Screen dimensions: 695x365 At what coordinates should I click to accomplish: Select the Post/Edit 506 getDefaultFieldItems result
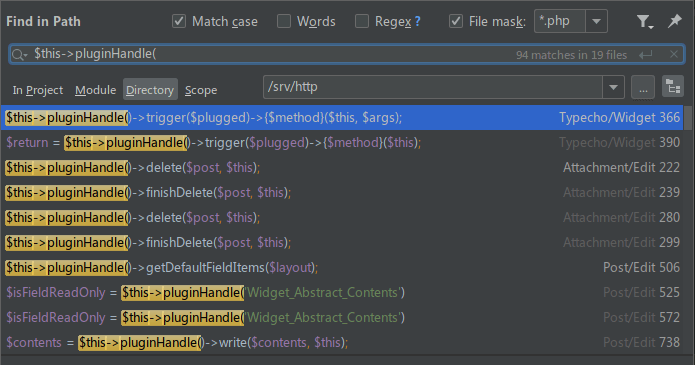[x=342, y=267]
